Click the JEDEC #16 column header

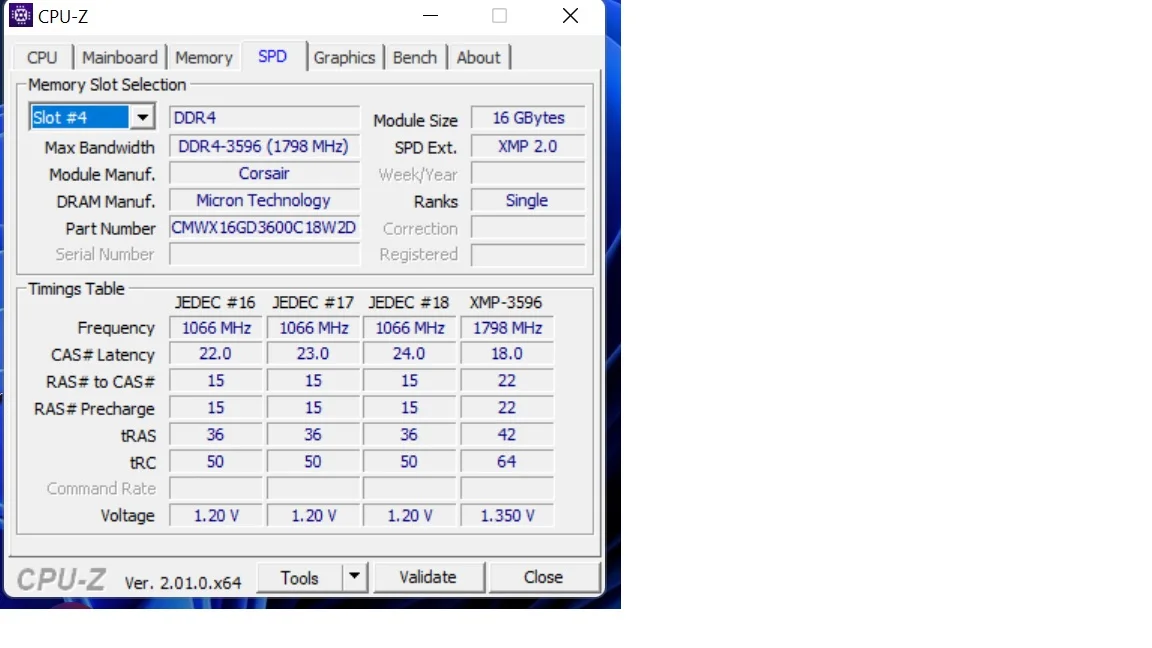(215, 303)
